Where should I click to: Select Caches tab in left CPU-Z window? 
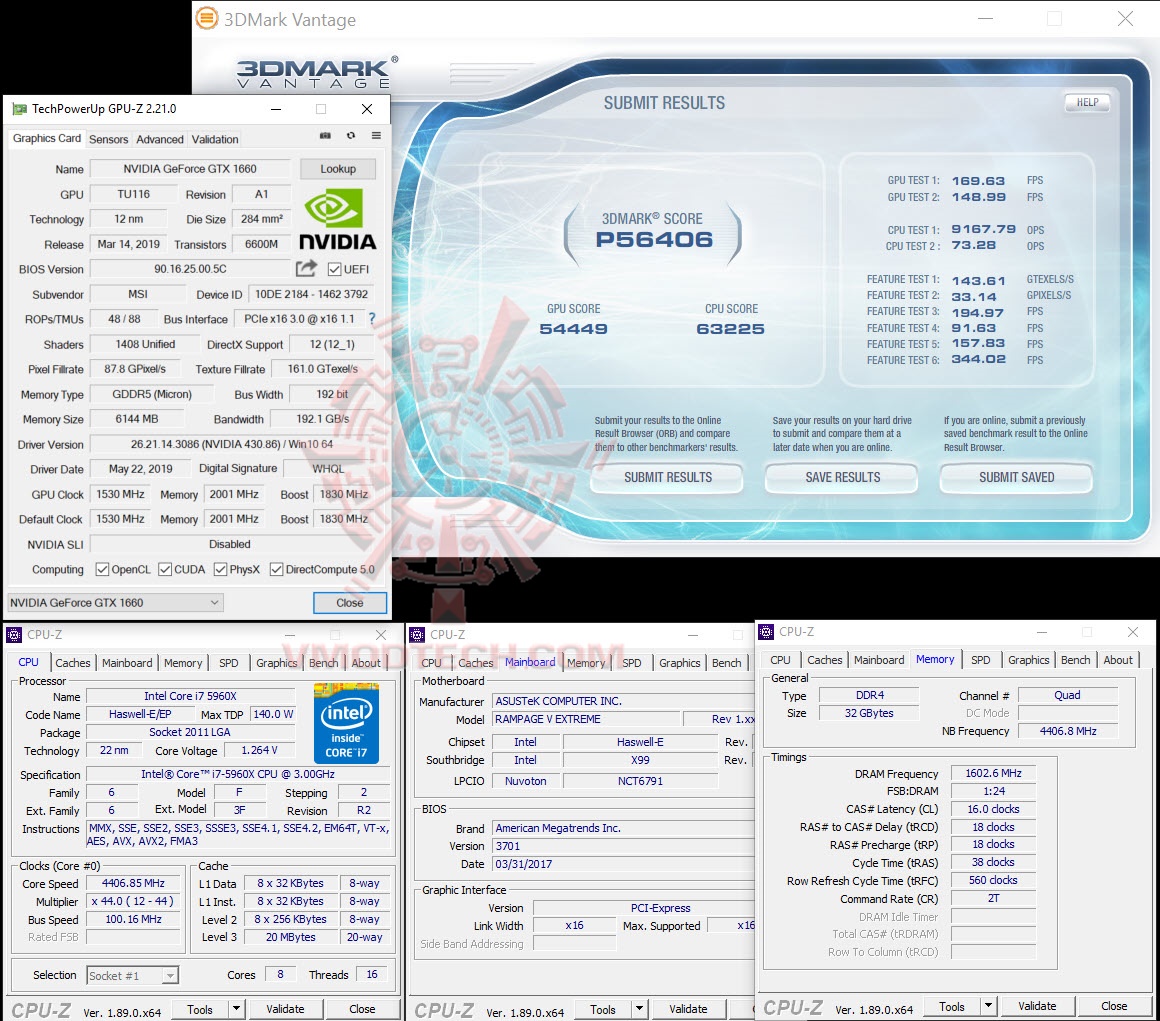pos(72,663)
